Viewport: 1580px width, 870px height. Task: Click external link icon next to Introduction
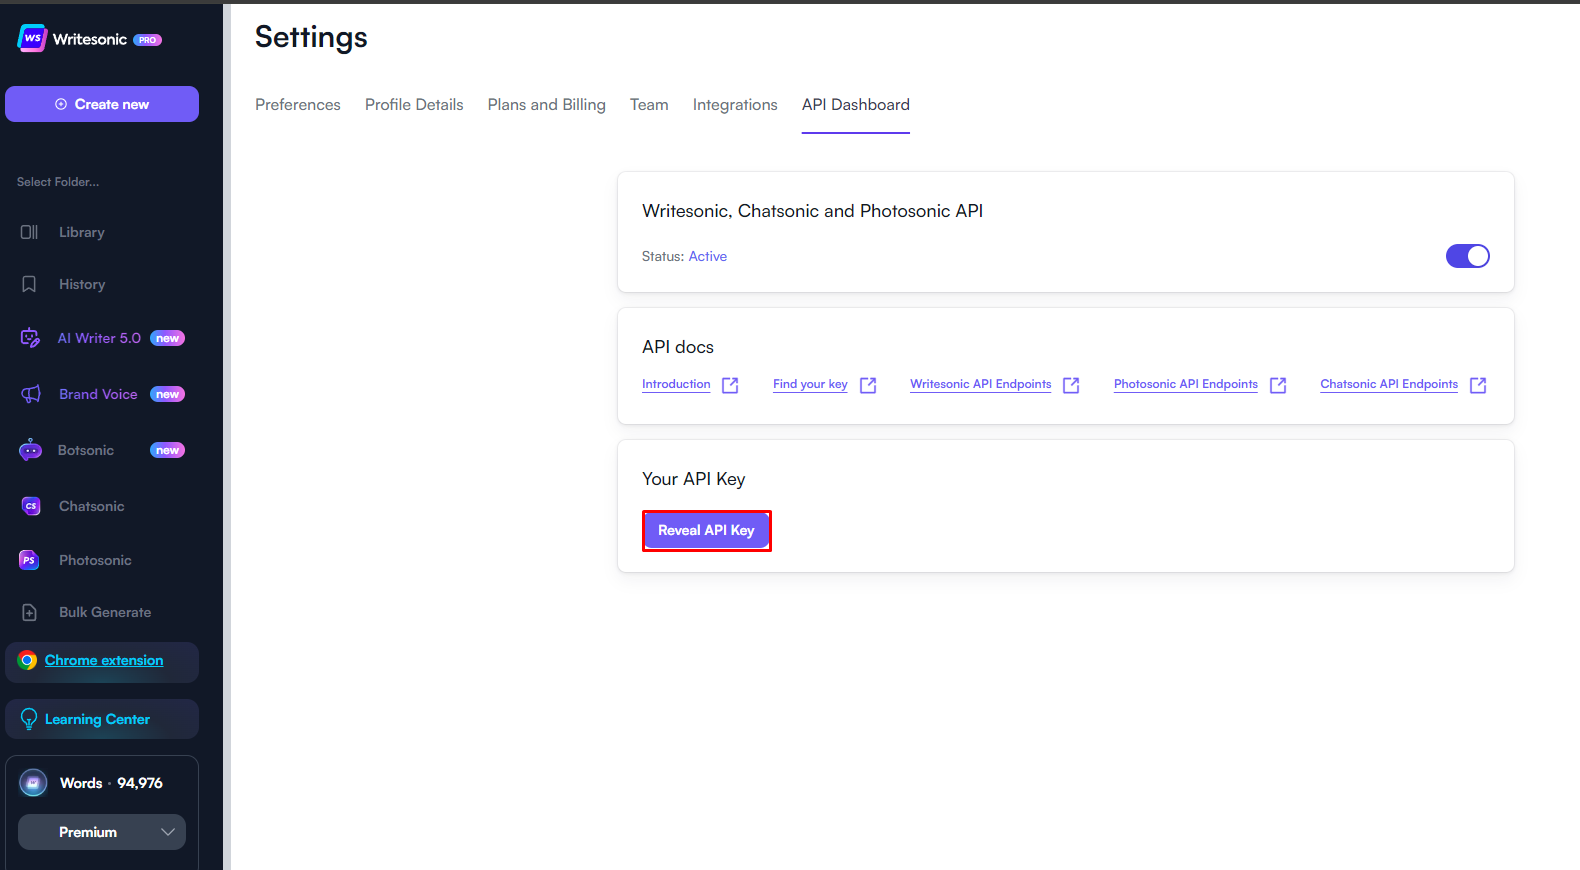coord(730,385)
